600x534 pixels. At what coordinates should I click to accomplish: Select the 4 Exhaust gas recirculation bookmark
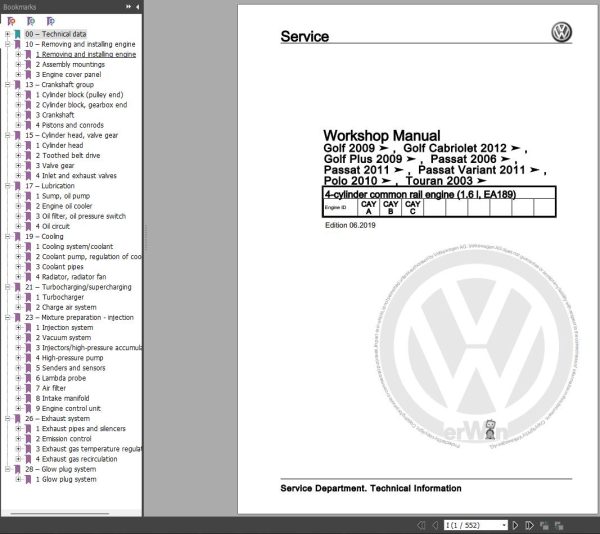pyautogui.click(x=77, y=459)
